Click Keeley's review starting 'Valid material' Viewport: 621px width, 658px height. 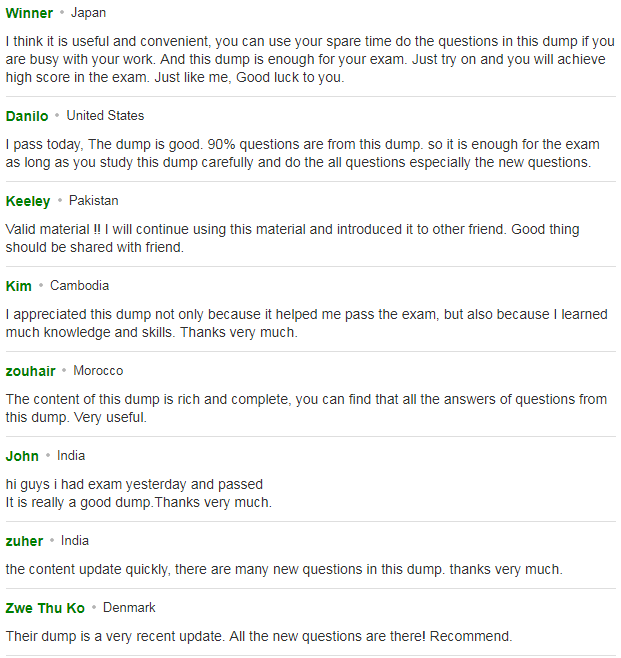[x=292, y=238]
